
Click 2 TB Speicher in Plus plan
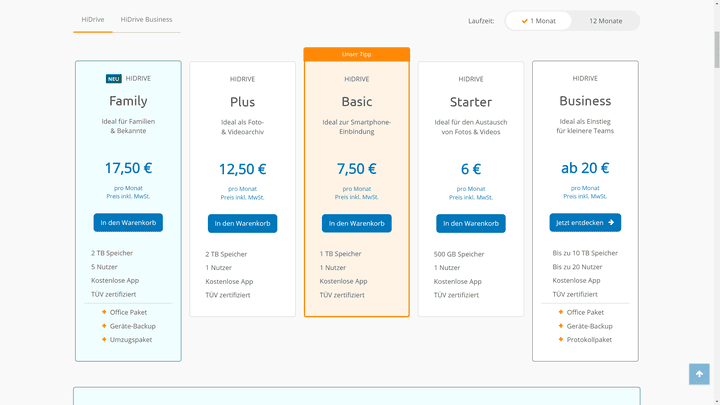click(x=226, y=254)
